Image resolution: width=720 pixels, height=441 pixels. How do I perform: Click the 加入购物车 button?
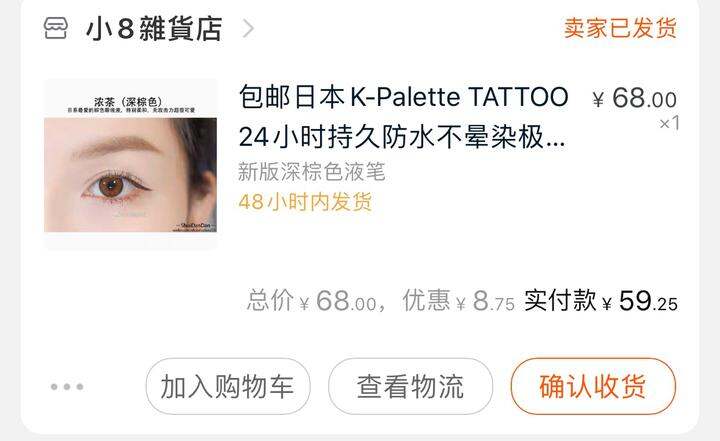228,386
